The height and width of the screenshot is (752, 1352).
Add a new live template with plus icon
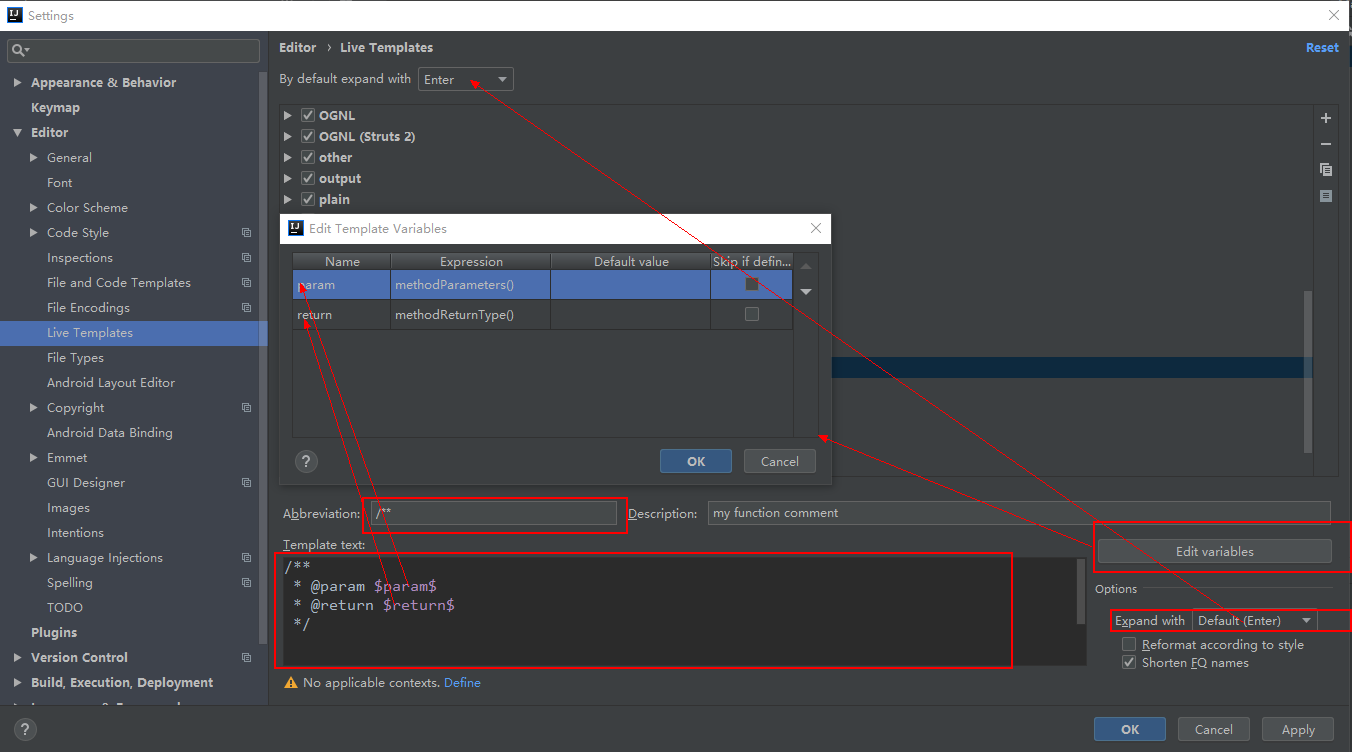pos(1326,118)
